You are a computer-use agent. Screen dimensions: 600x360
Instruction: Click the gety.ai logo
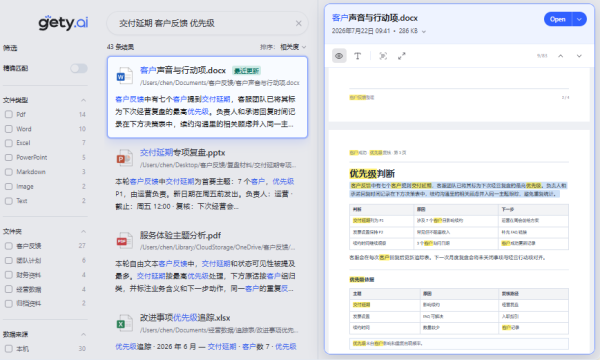coord(63,23)
